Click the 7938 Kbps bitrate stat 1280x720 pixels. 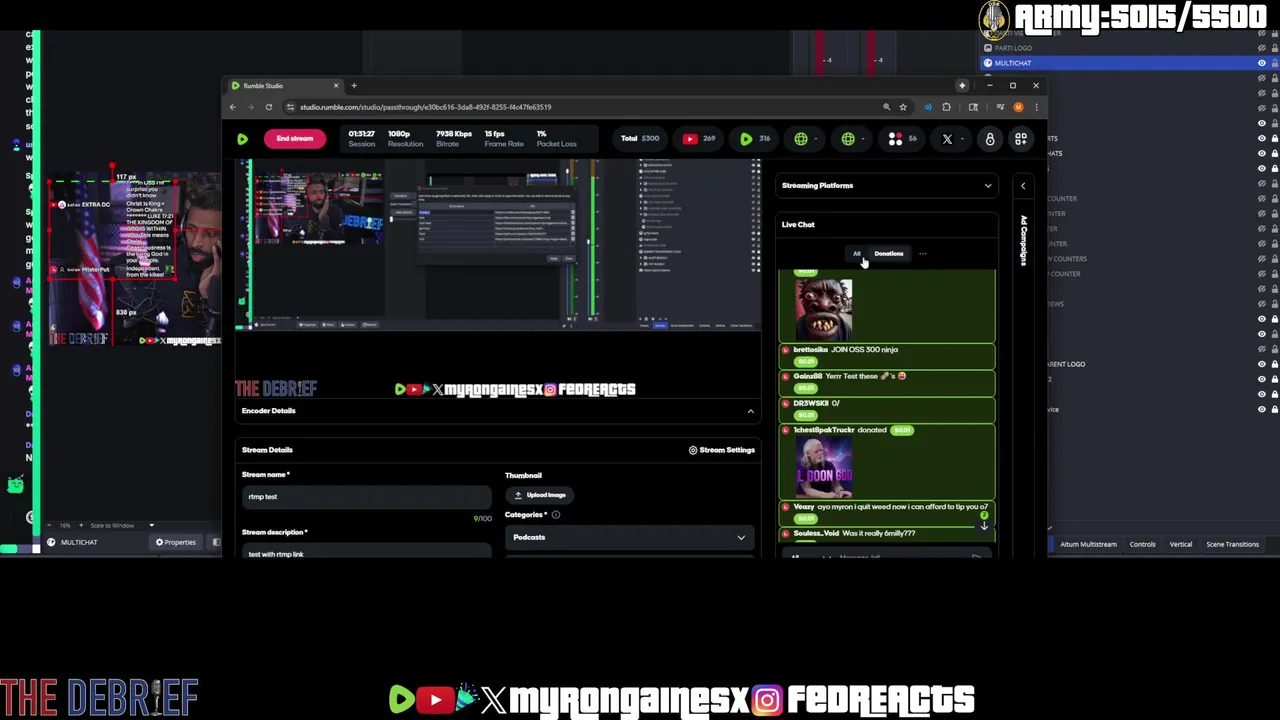click(x=453, y=139)
